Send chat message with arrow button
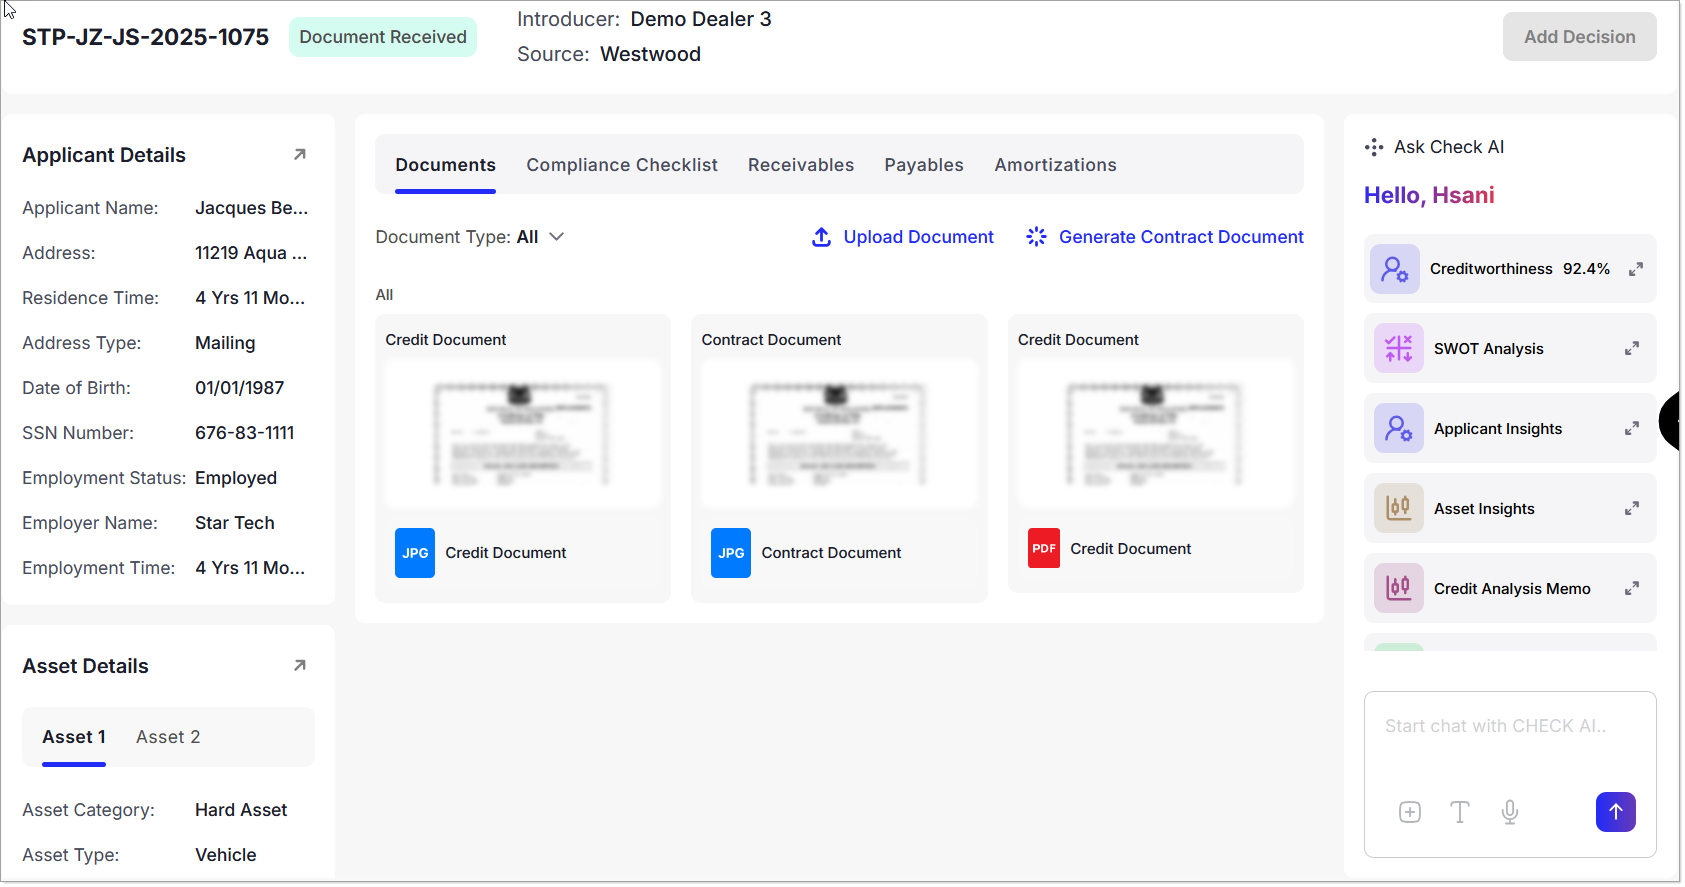 coord(1615,813)
